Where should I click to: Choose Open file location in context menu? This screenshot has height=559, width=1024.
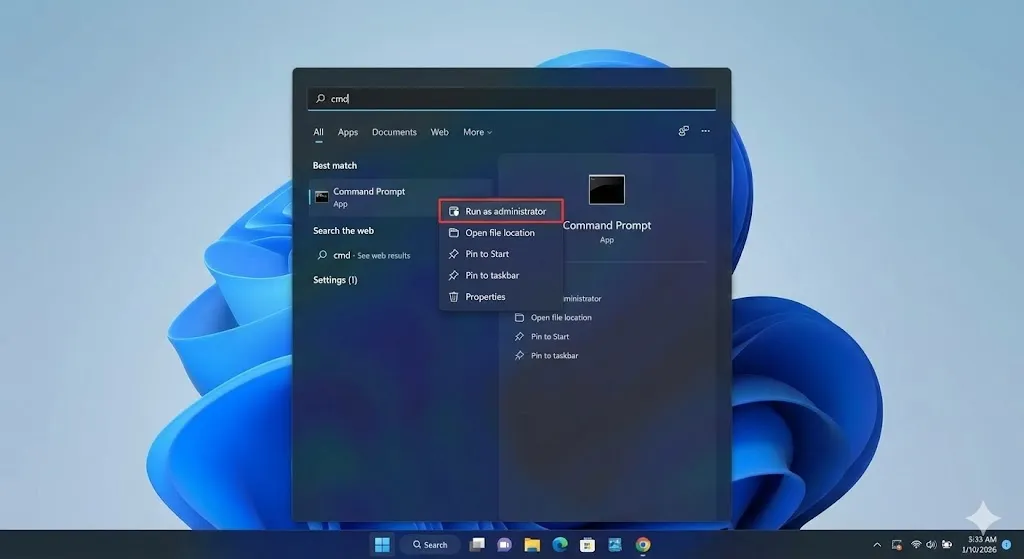coord(501,233)
